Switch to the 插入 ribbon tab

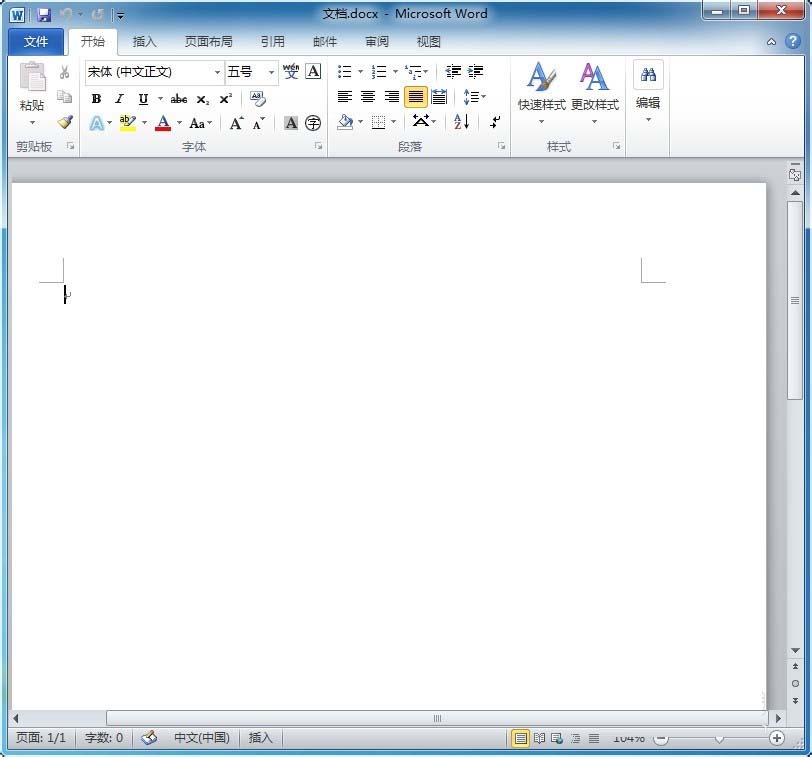pos(145,42)
